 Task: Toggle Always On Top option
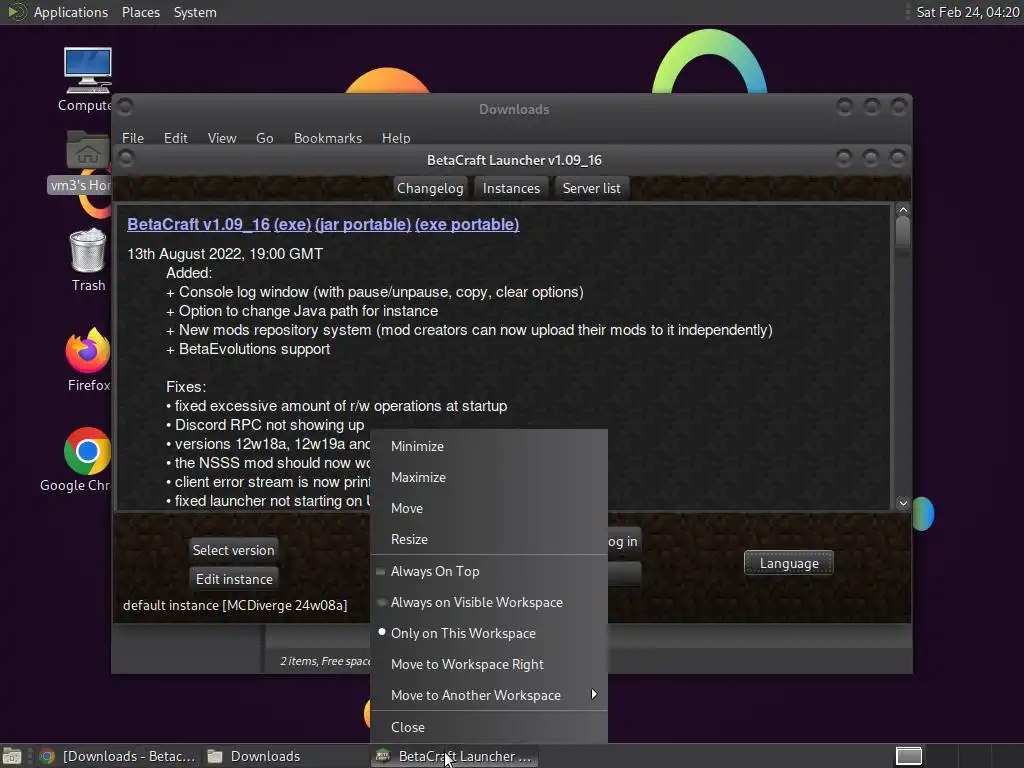tap(489, 571)
